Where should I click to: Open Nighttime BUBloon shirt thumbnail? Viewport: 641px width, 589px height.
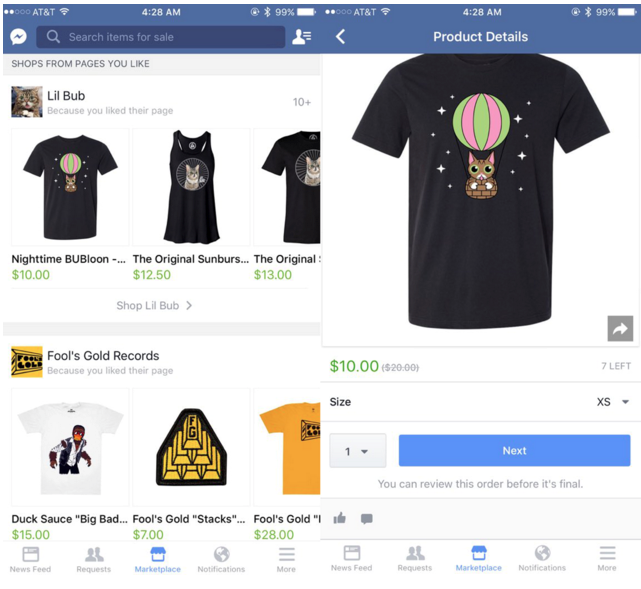pyautogui.click(x=70, y=187)
